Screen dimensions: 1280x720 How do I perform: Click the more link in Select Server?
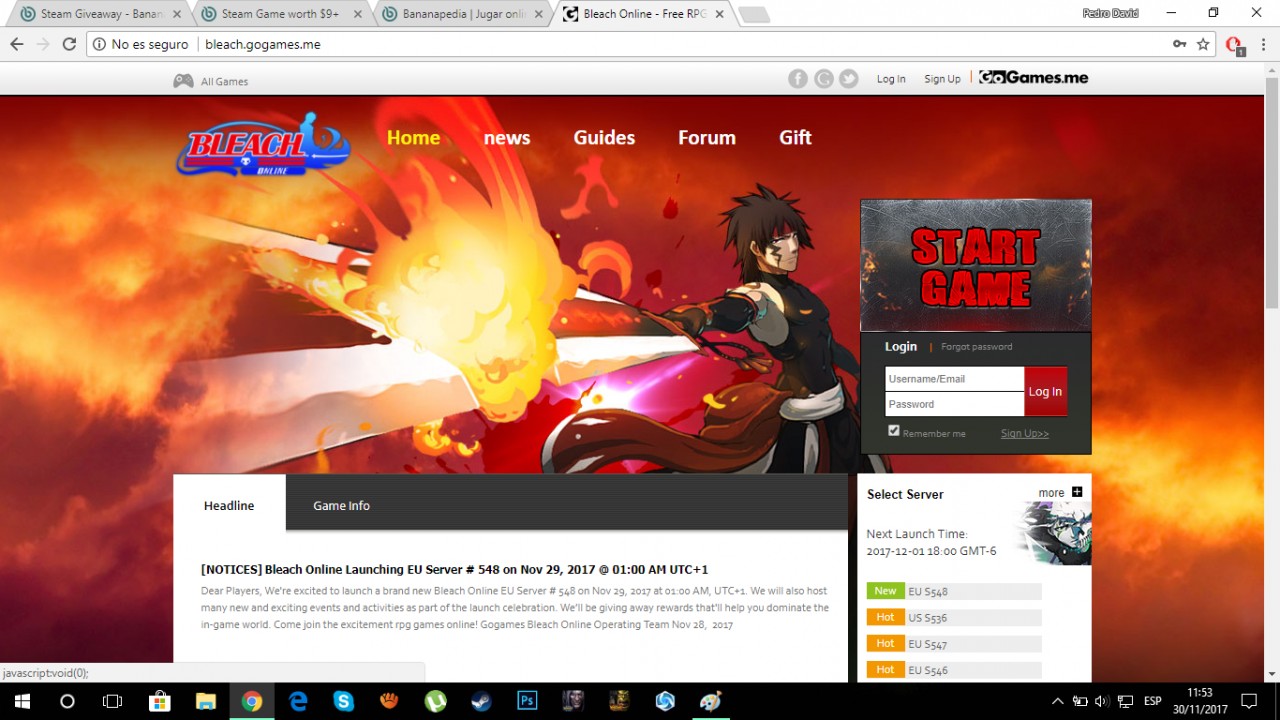pos(1051,492)
